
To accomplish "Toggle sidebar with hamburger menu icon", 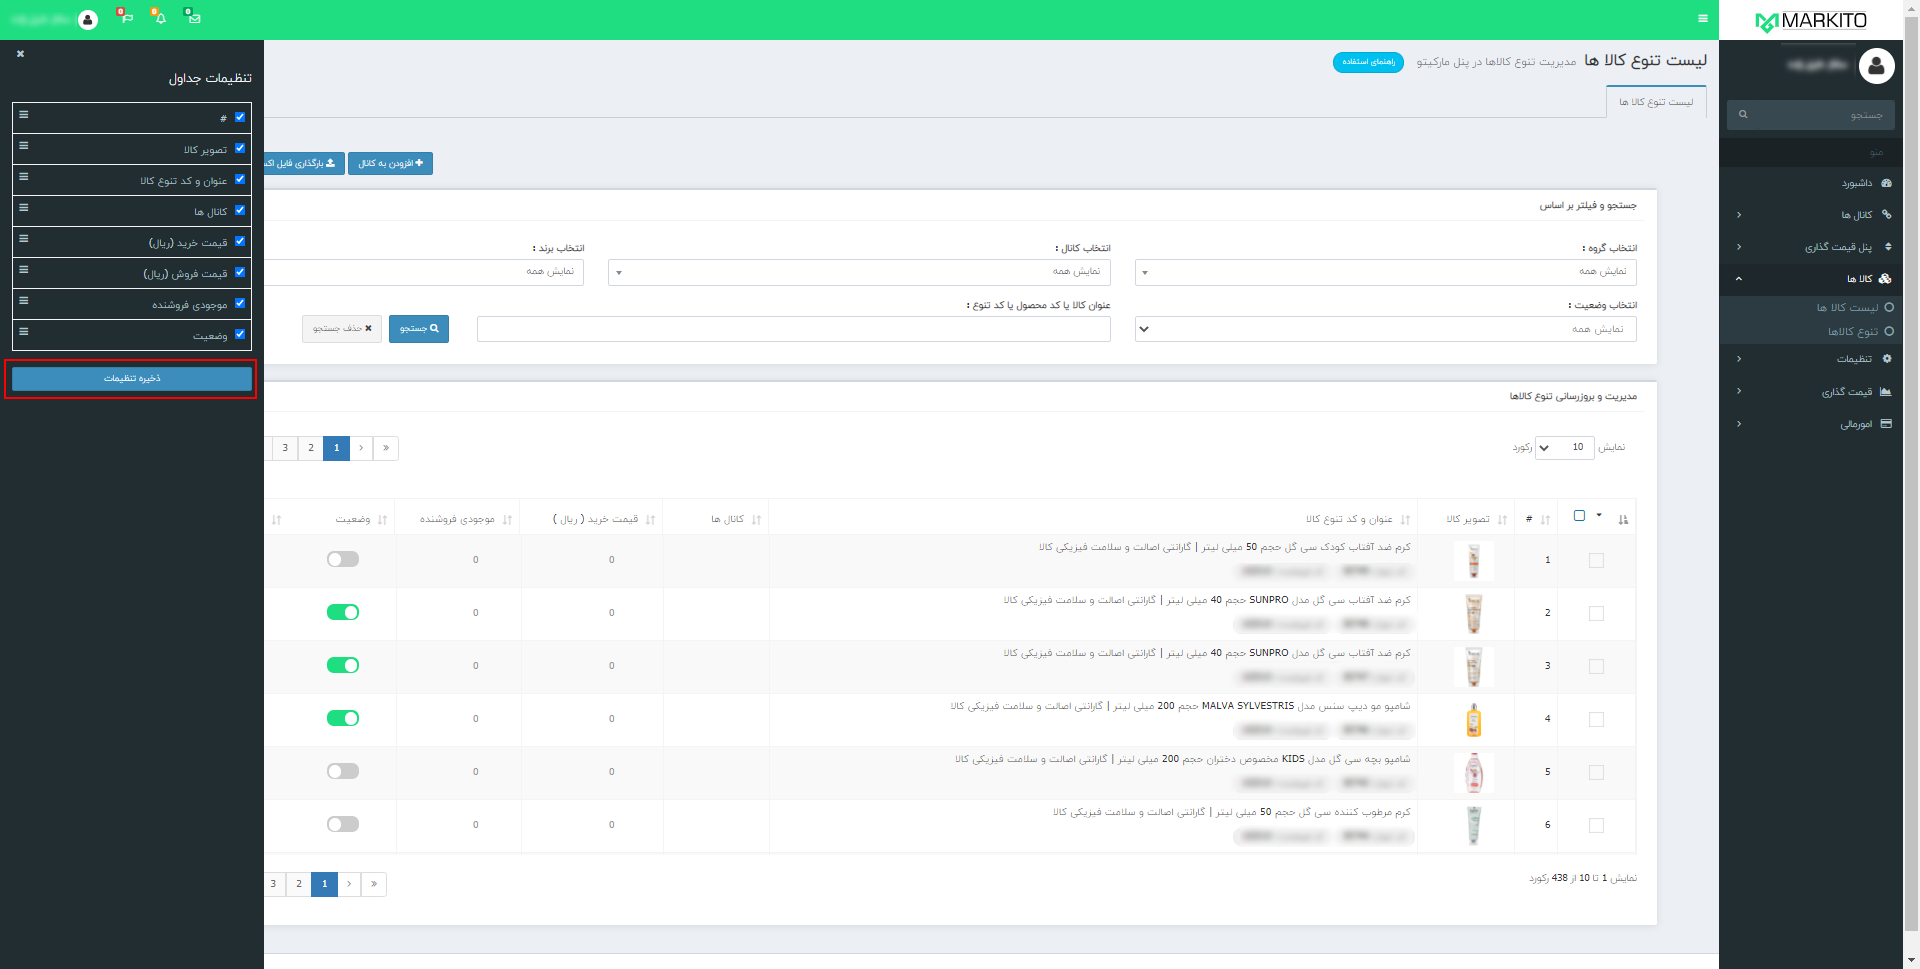I will [1703, 18].
